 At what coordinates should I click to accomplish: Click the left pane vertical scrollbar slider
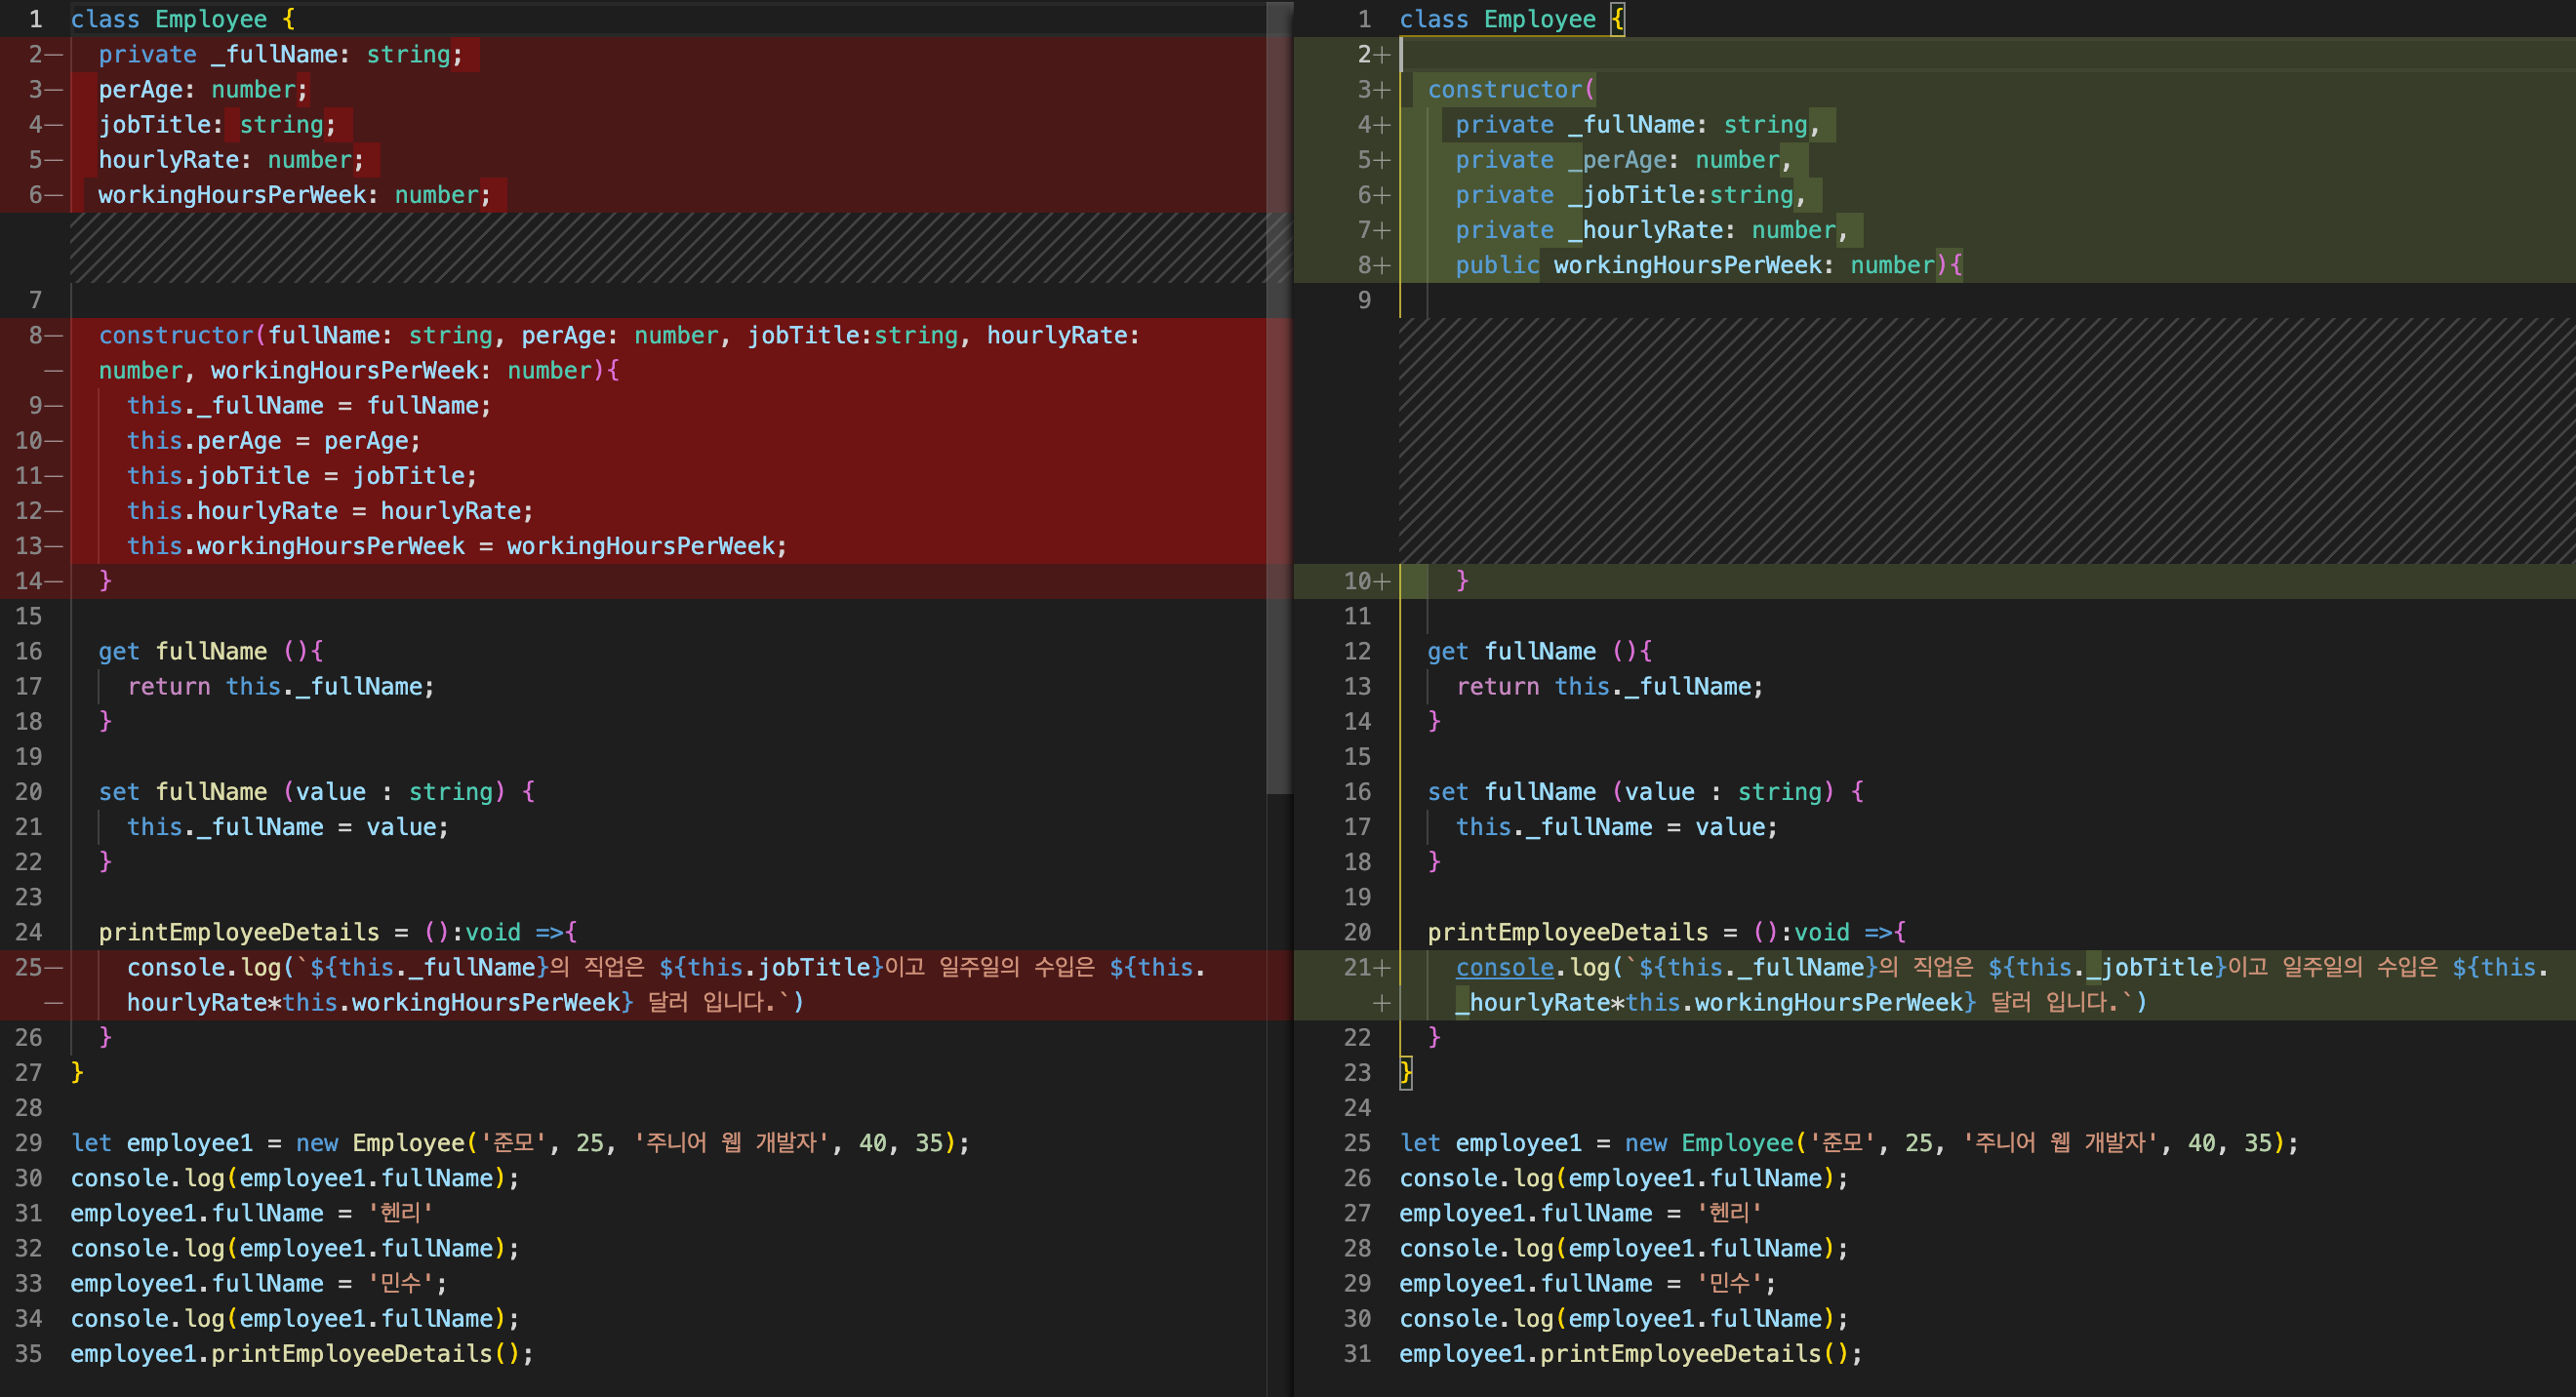(x=1279, y=400)
